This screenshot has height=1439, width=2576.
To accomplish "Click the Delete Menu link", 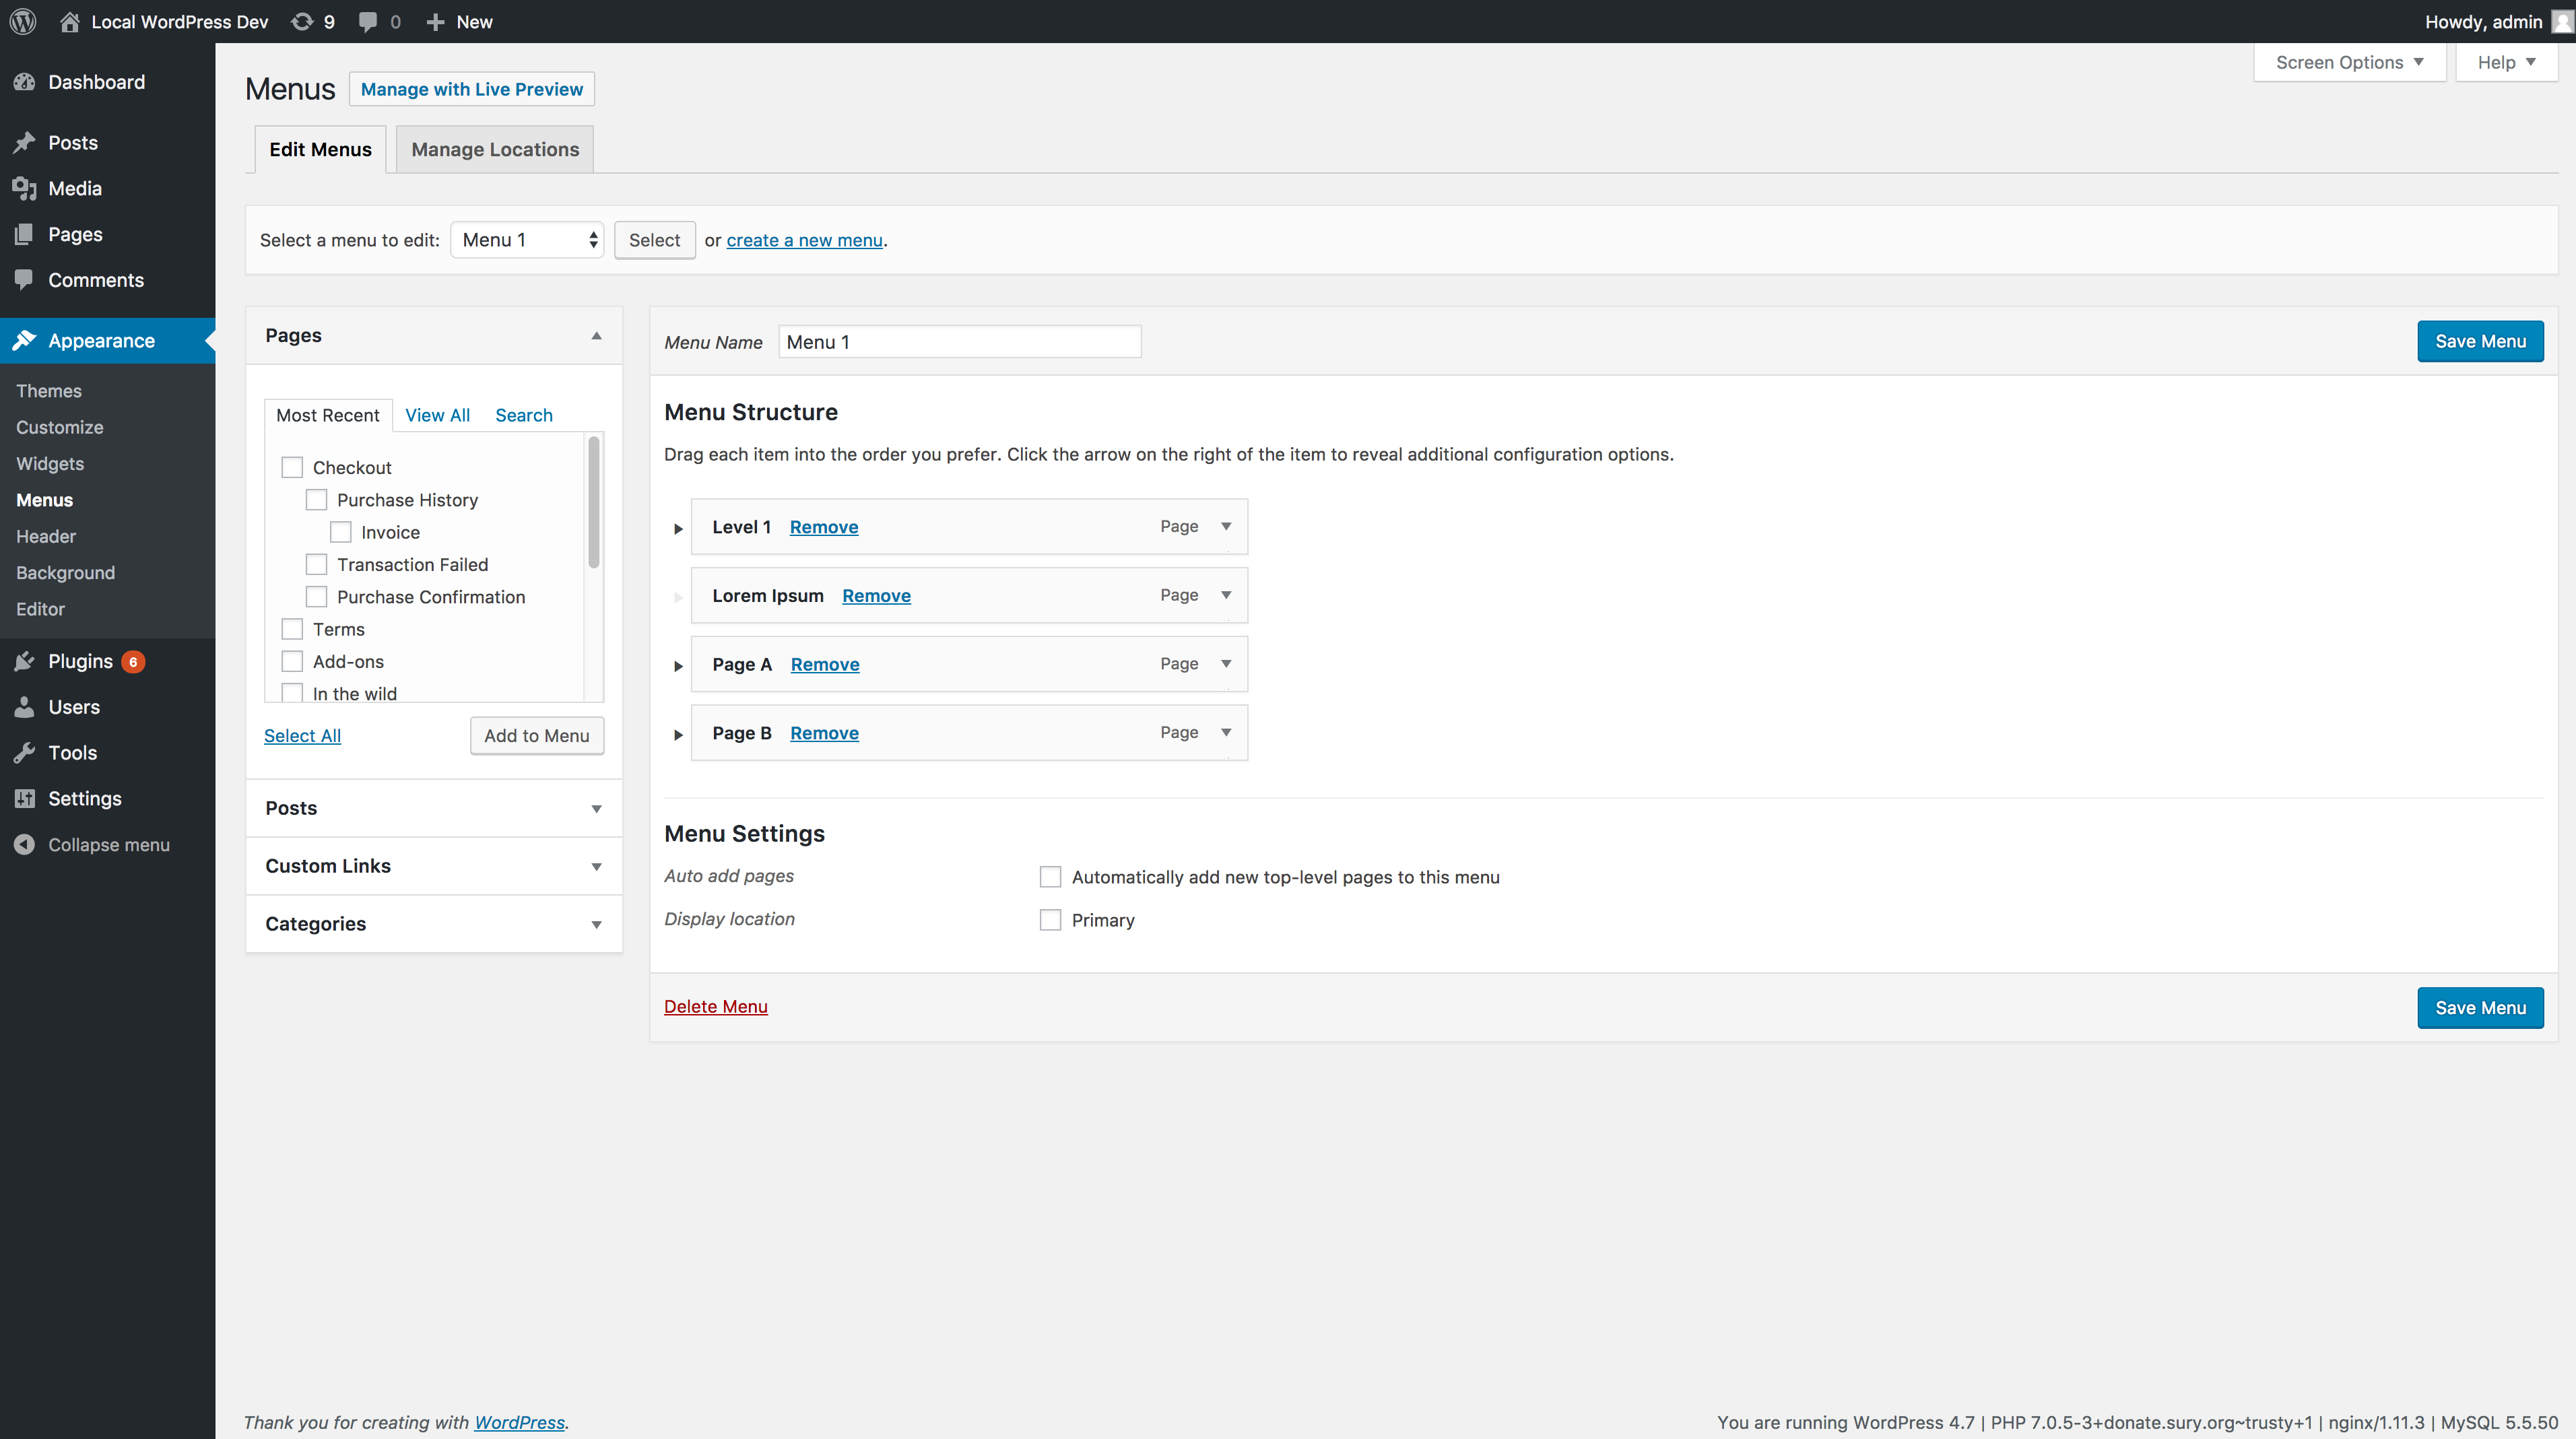I will coord(716,1006).
